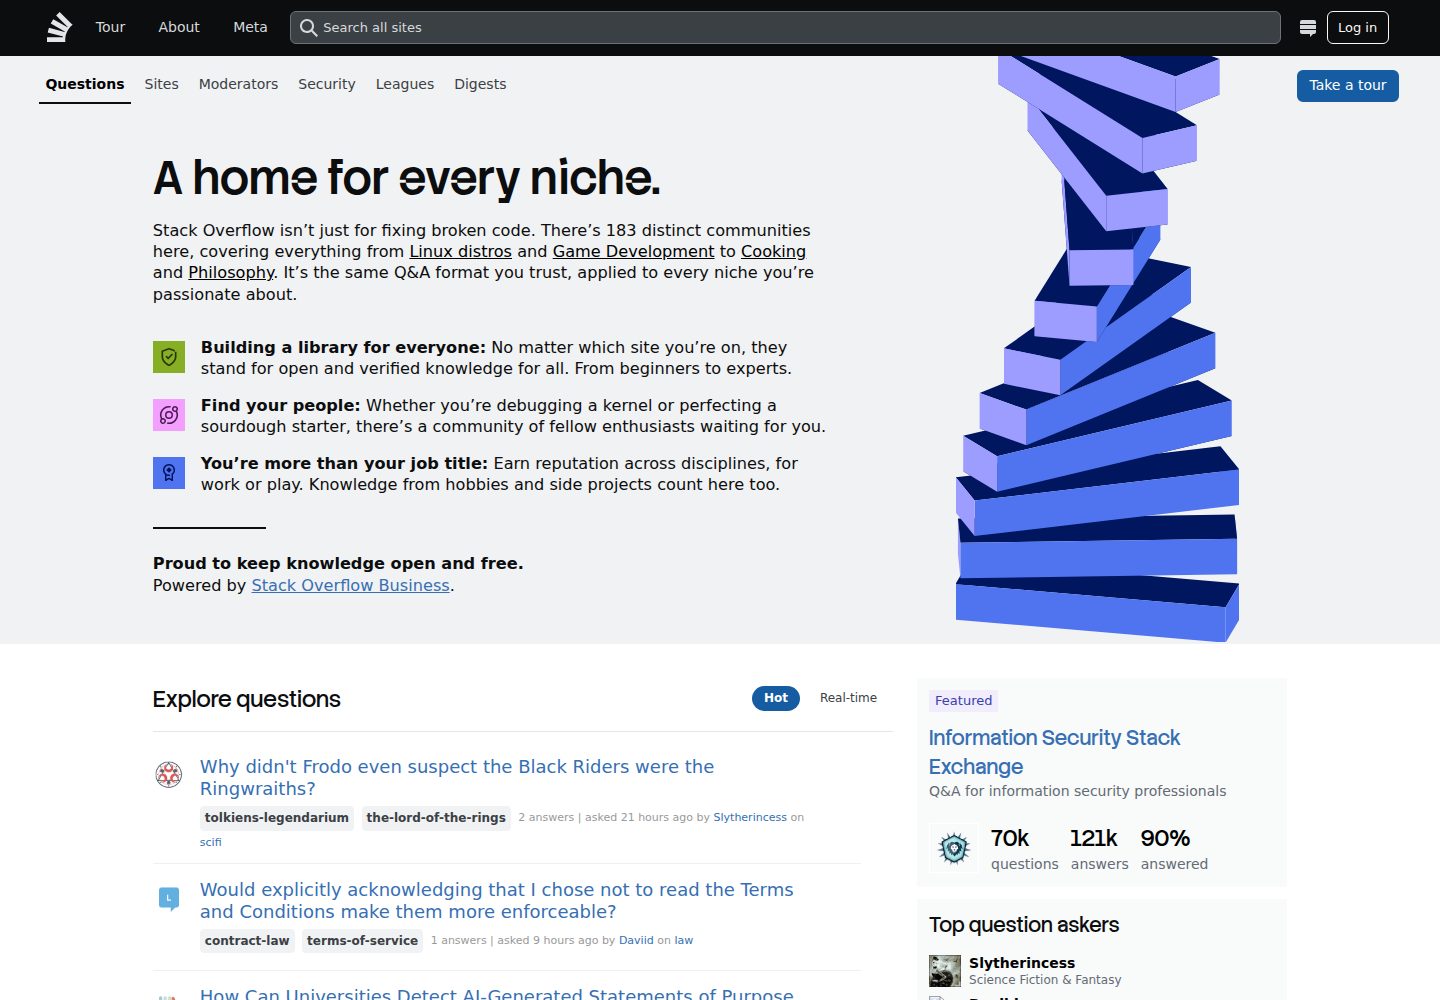Open the Meta menu item
The height and width of the screenshot is (1000, 1440).
250,28
